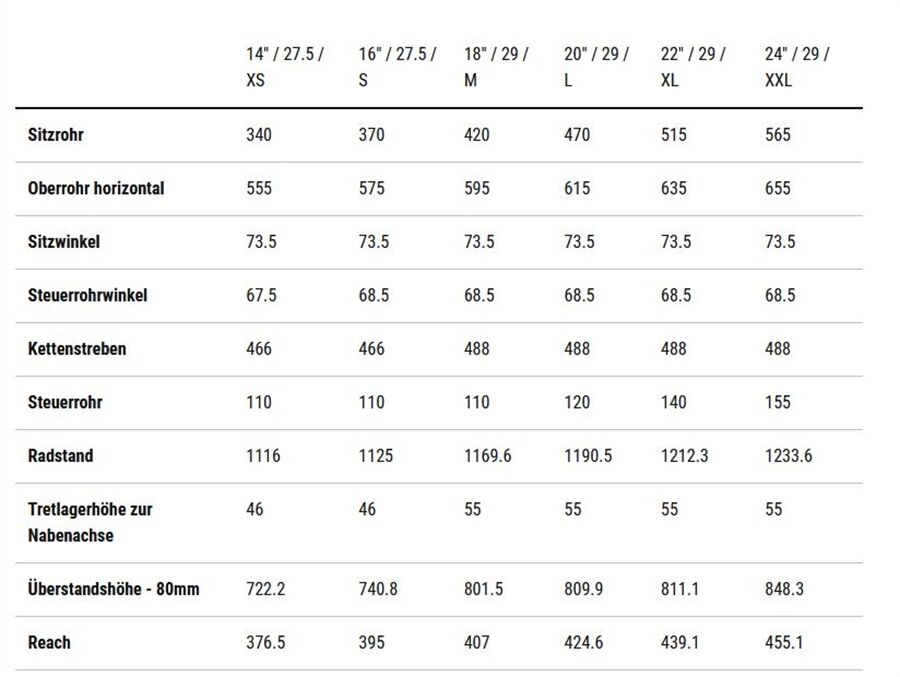
Task: Click the 14" / 27.5 / XS column header
Action: point(285,67)
